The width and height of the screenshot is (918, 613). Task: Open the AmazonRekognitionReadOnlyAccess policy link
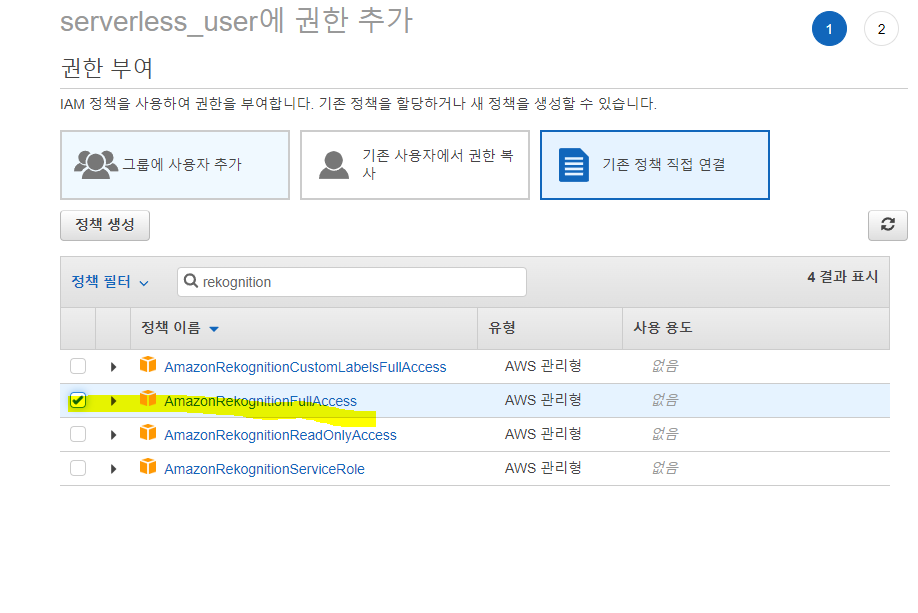pos(280,435)
